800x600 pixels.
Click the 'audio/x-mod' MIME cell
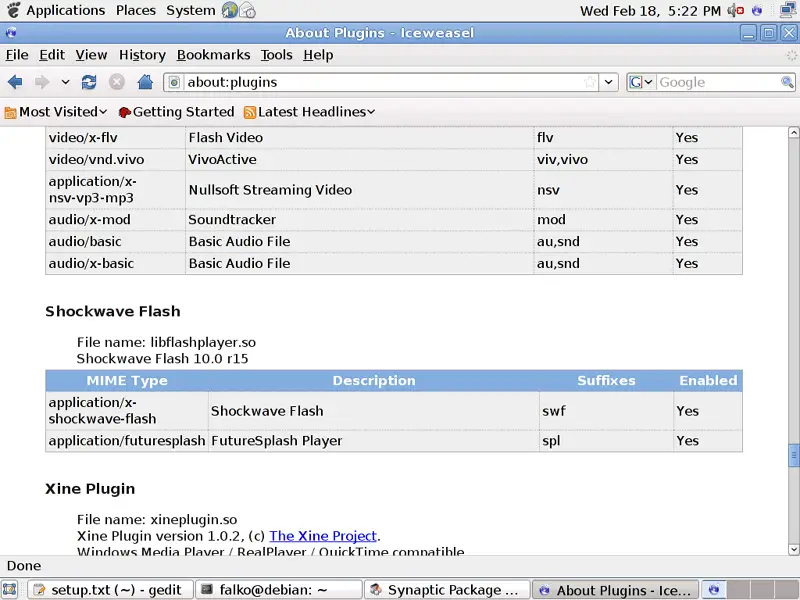[x=115, y=219]
